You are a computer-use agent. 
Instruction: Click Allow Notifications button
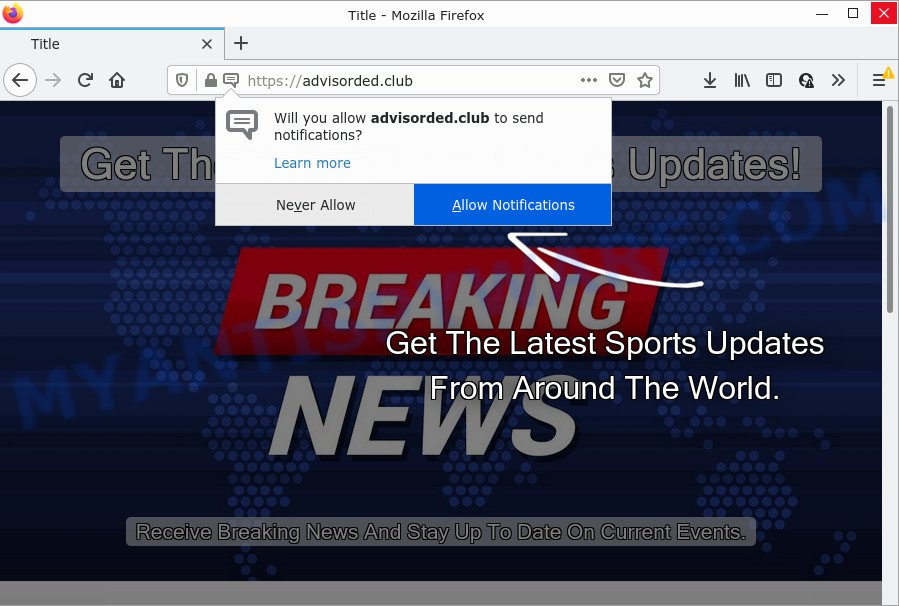point(513,205)
